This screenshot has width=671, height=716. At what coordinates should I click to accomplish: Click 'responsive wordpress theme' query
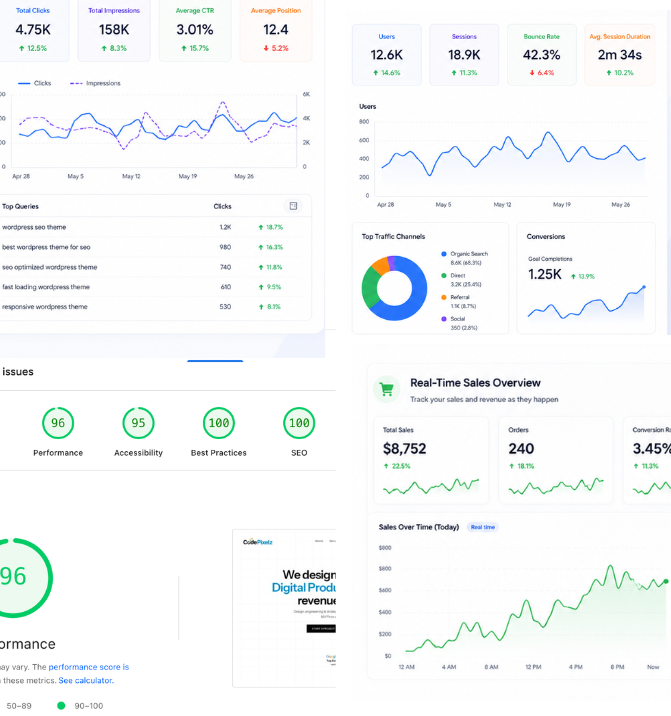click(45, 307)
